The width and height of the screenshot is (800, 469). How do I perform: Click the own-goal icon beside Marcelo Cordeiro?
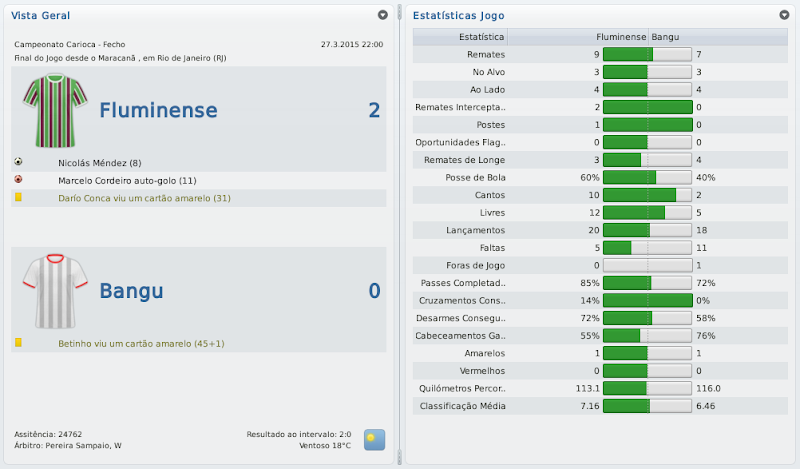coord(18,180)
